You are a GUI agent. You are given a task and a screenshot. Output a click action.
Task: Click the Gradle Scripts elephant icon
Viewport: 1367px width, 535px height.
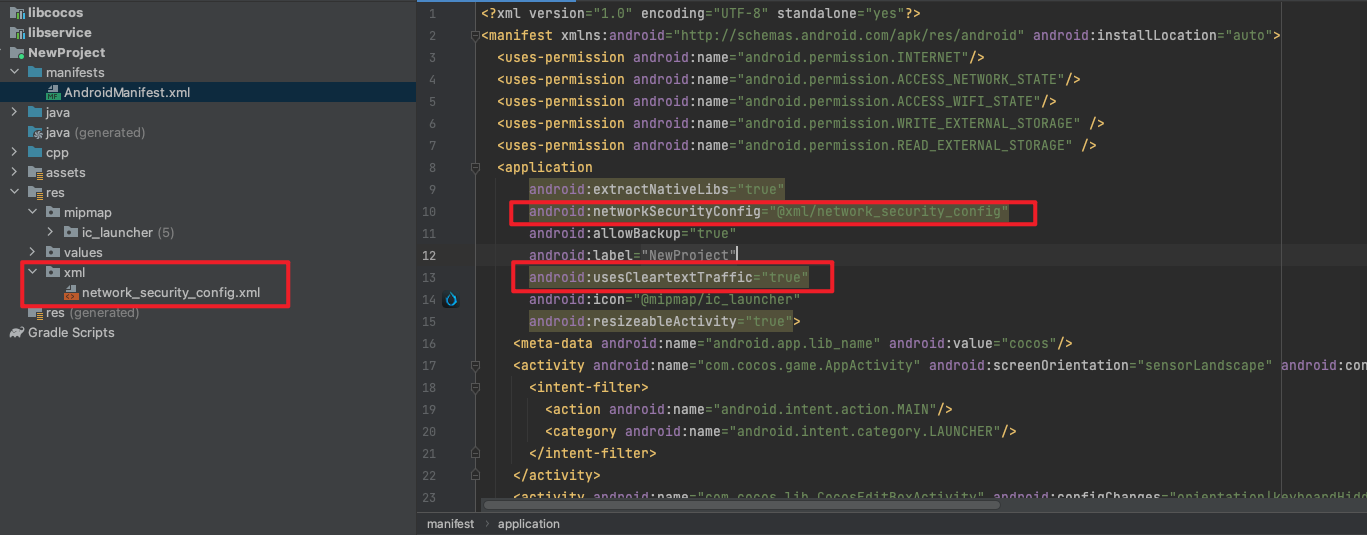[x=16, y=333]
